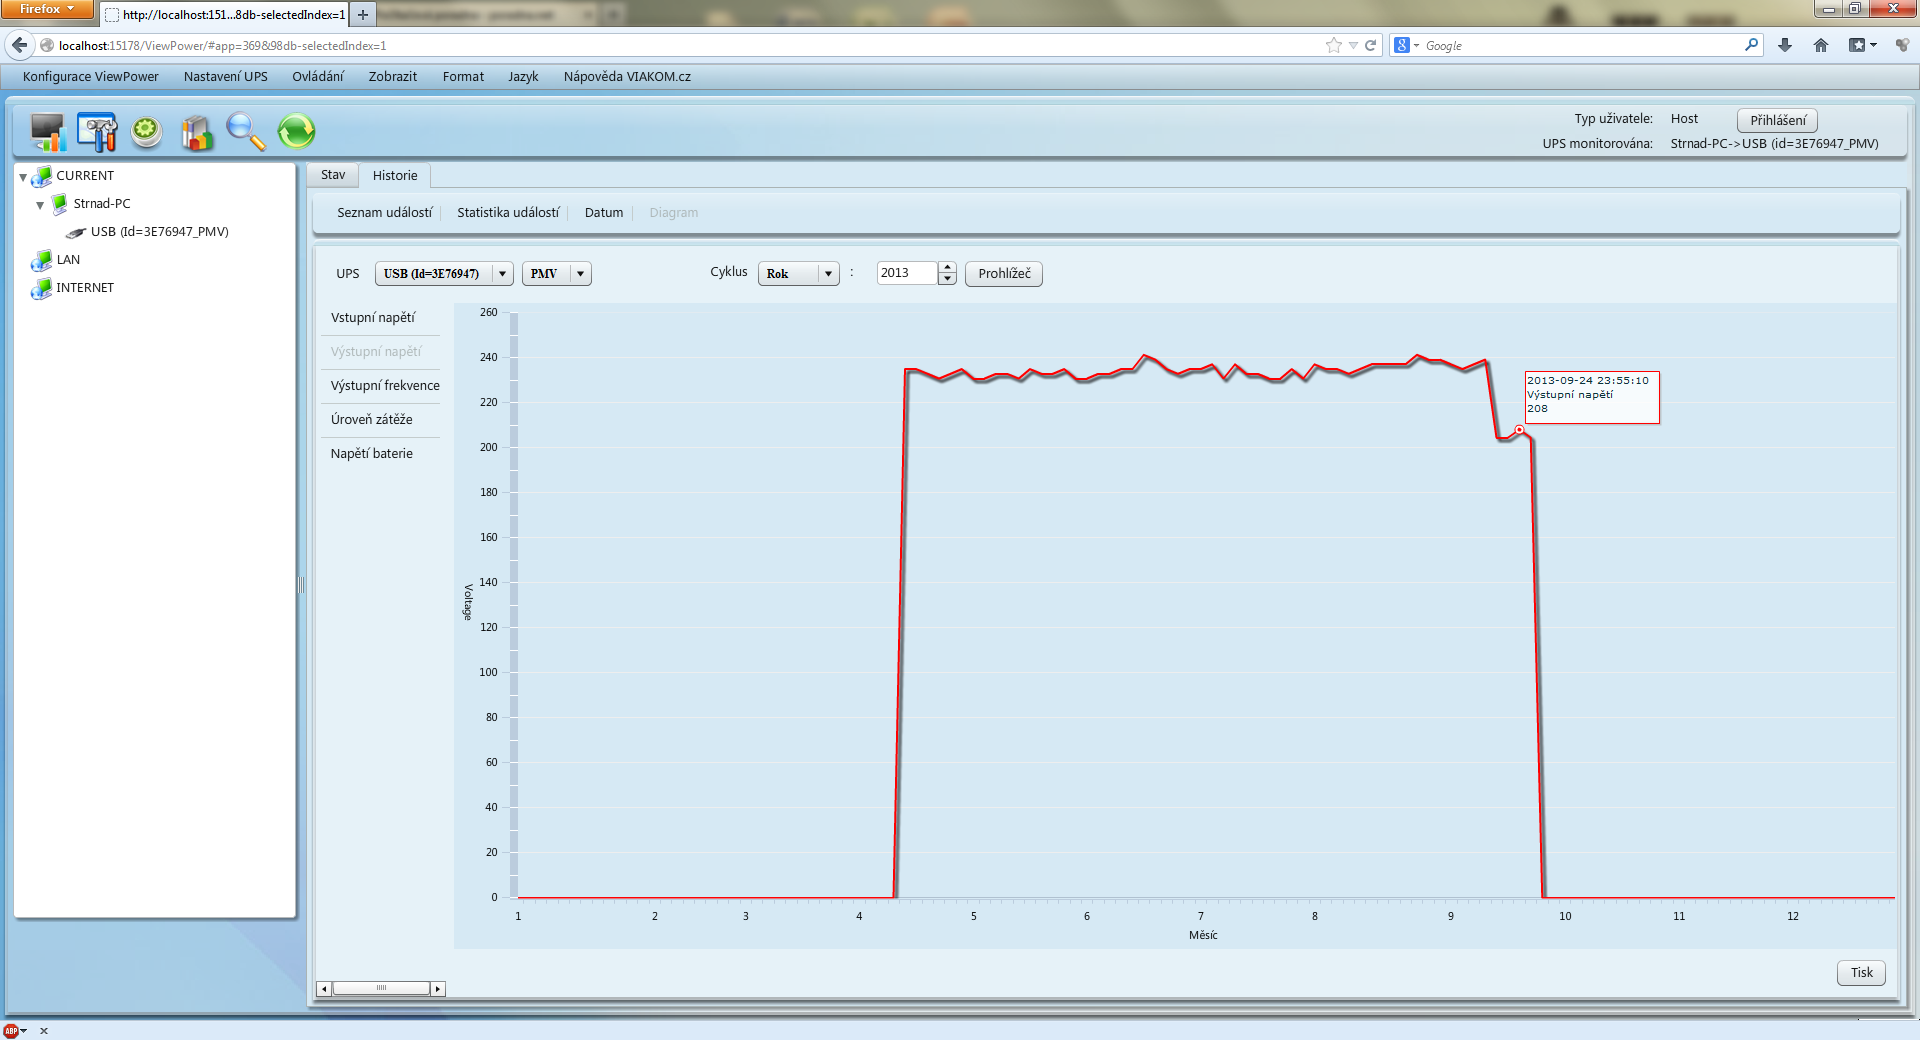Increase the year with the up stepper
The image size is (1920, 1040).
947,267
